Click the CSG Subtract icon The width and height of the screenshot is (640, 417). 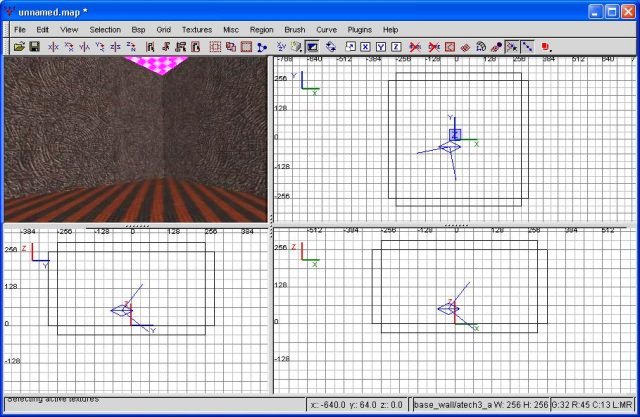[x=215, y=47]
